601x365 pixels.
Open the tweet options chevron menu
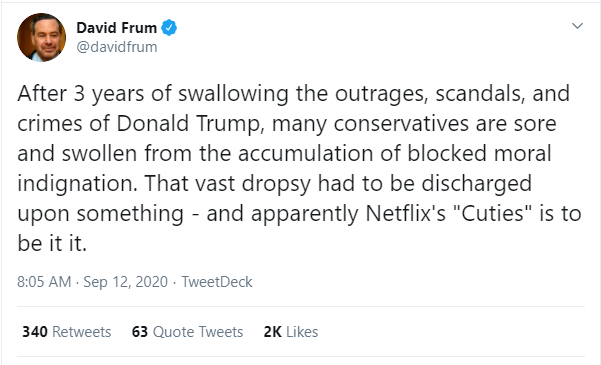tap(577, 26)
